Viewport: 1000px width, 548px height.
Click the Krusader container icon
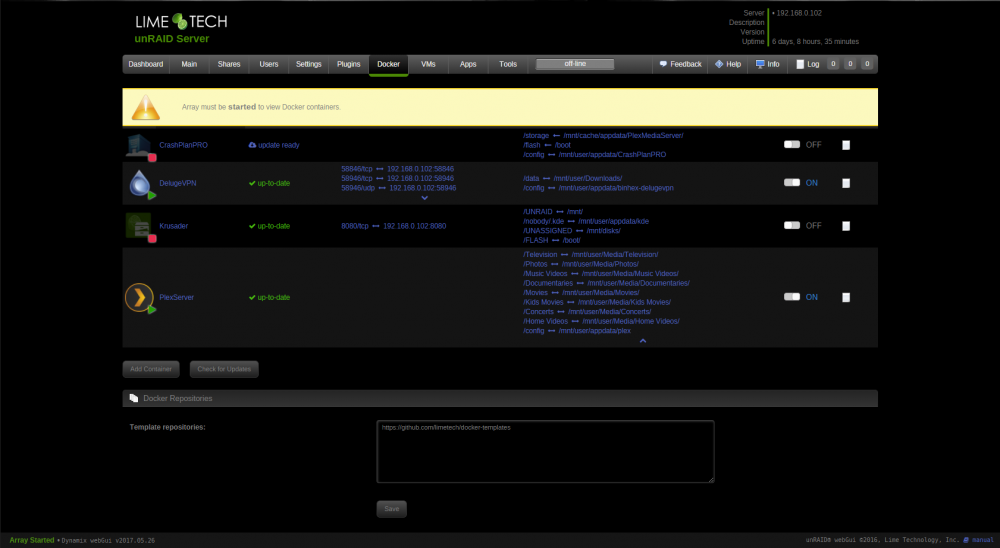138,226
